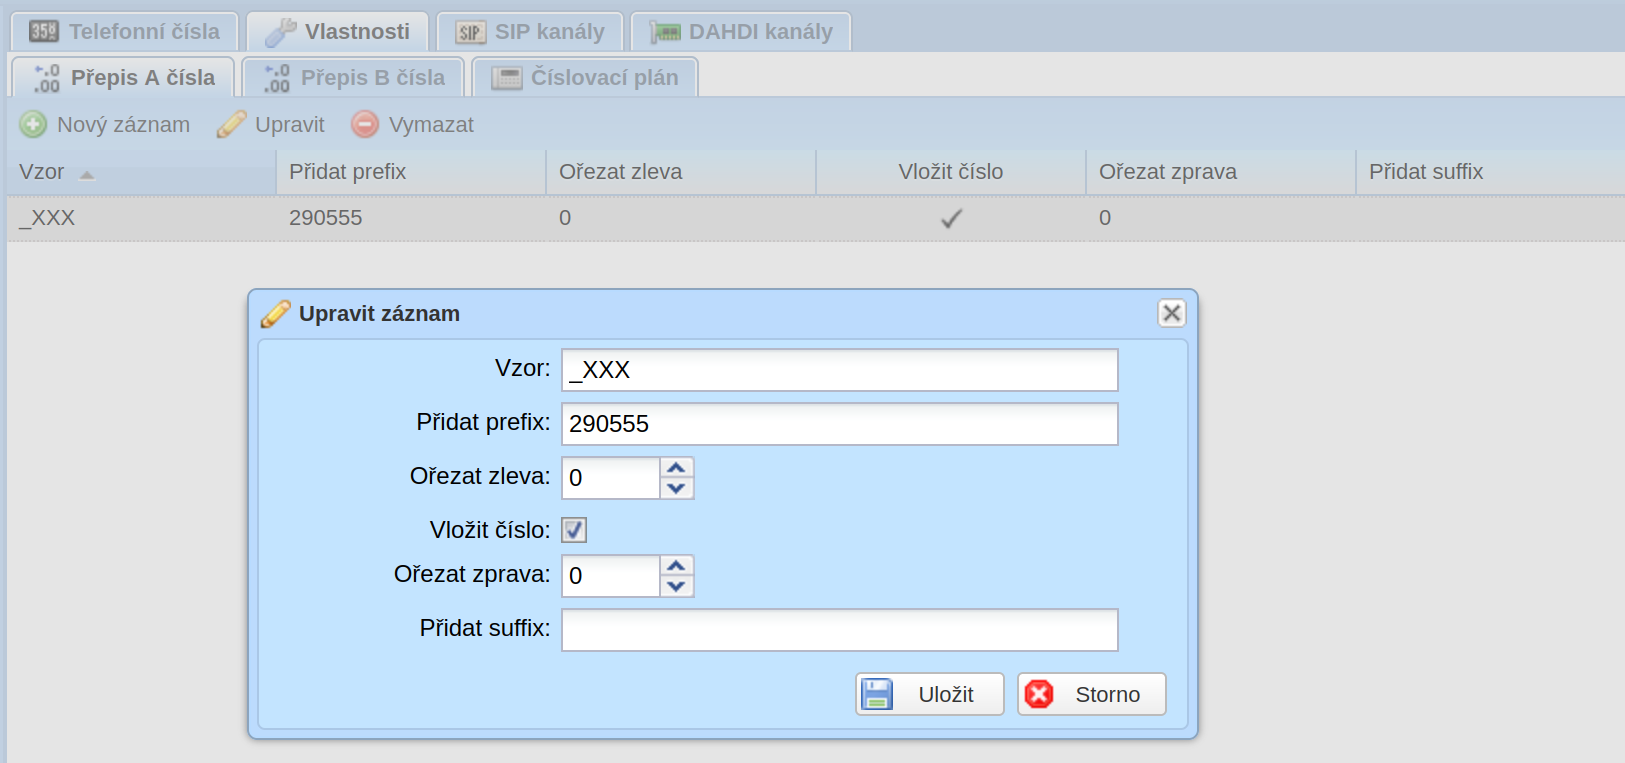
Task: Cancel editing with Storno button
Action: [1092, 694]
